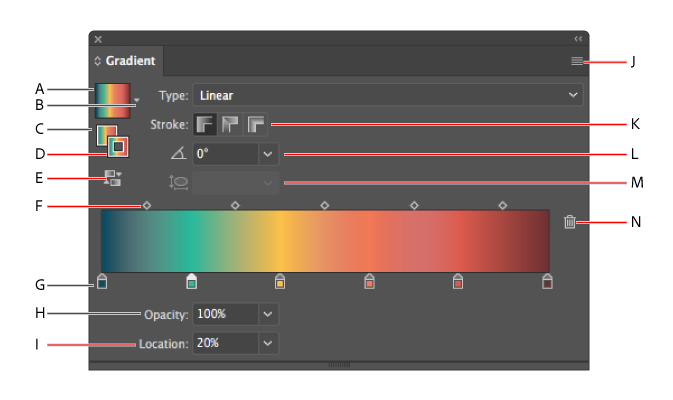Expand the Opacity dropdown arrow
The height and width of the screenshot is (400, 673).
click(x=268, y=313)
